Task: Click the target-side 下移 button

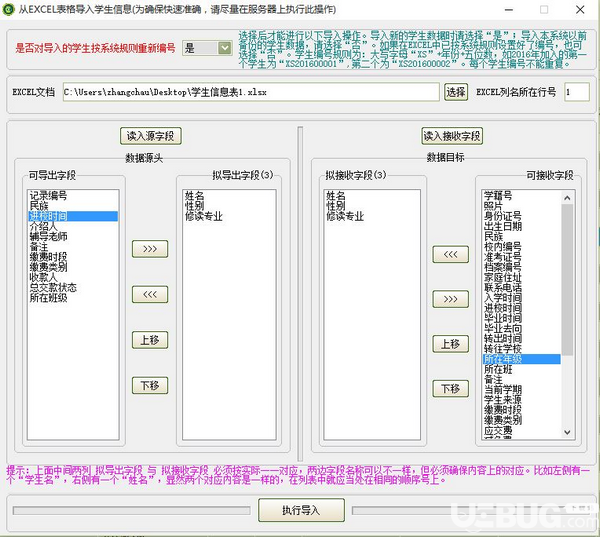Action: [x=450, y=389]
